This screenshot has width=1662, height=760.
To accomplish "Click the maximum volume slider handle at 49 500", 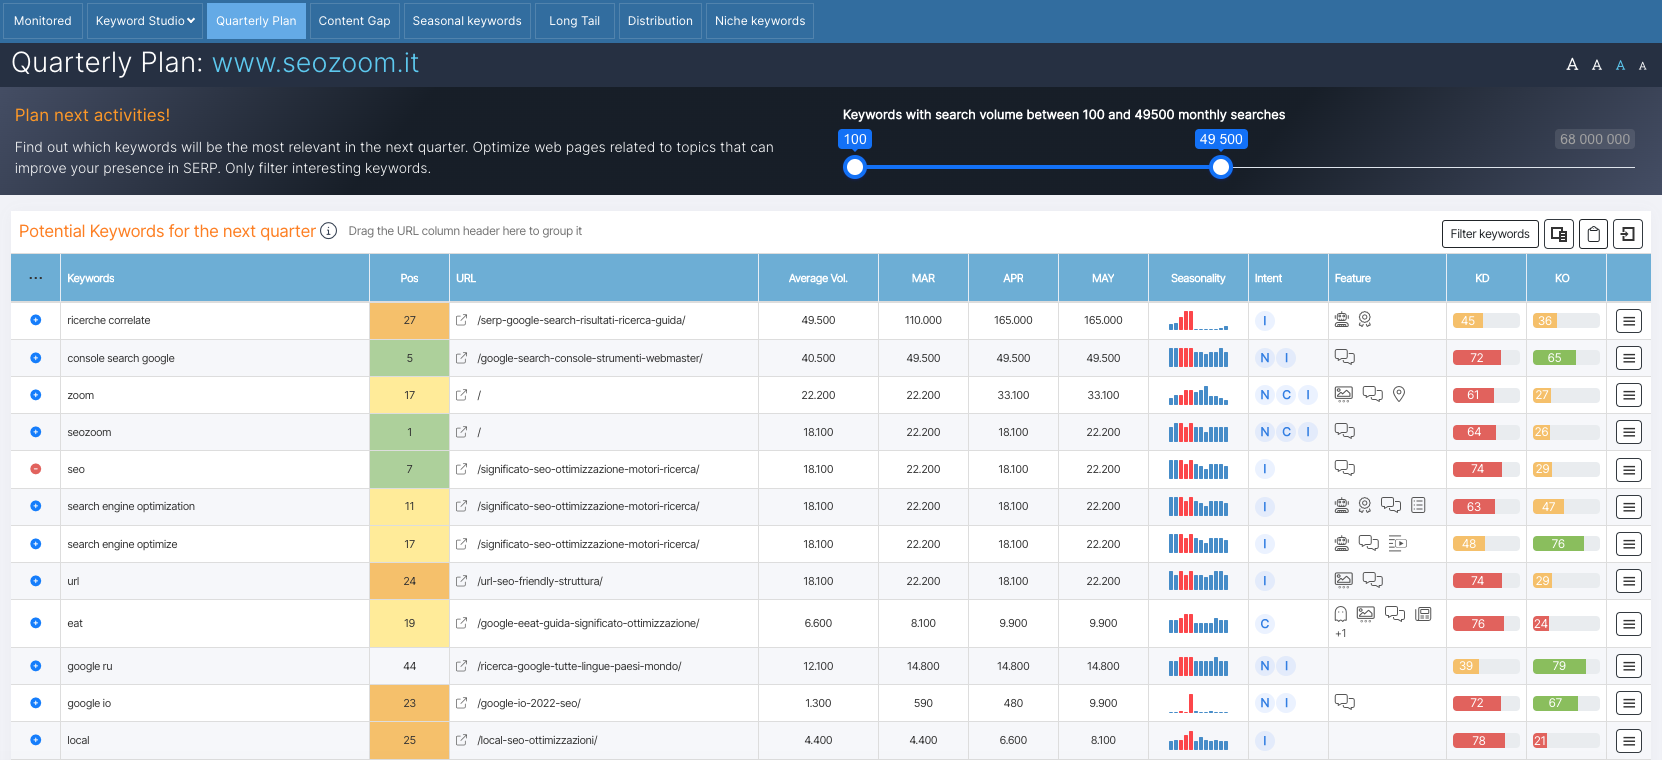I will coord(1221,167).
